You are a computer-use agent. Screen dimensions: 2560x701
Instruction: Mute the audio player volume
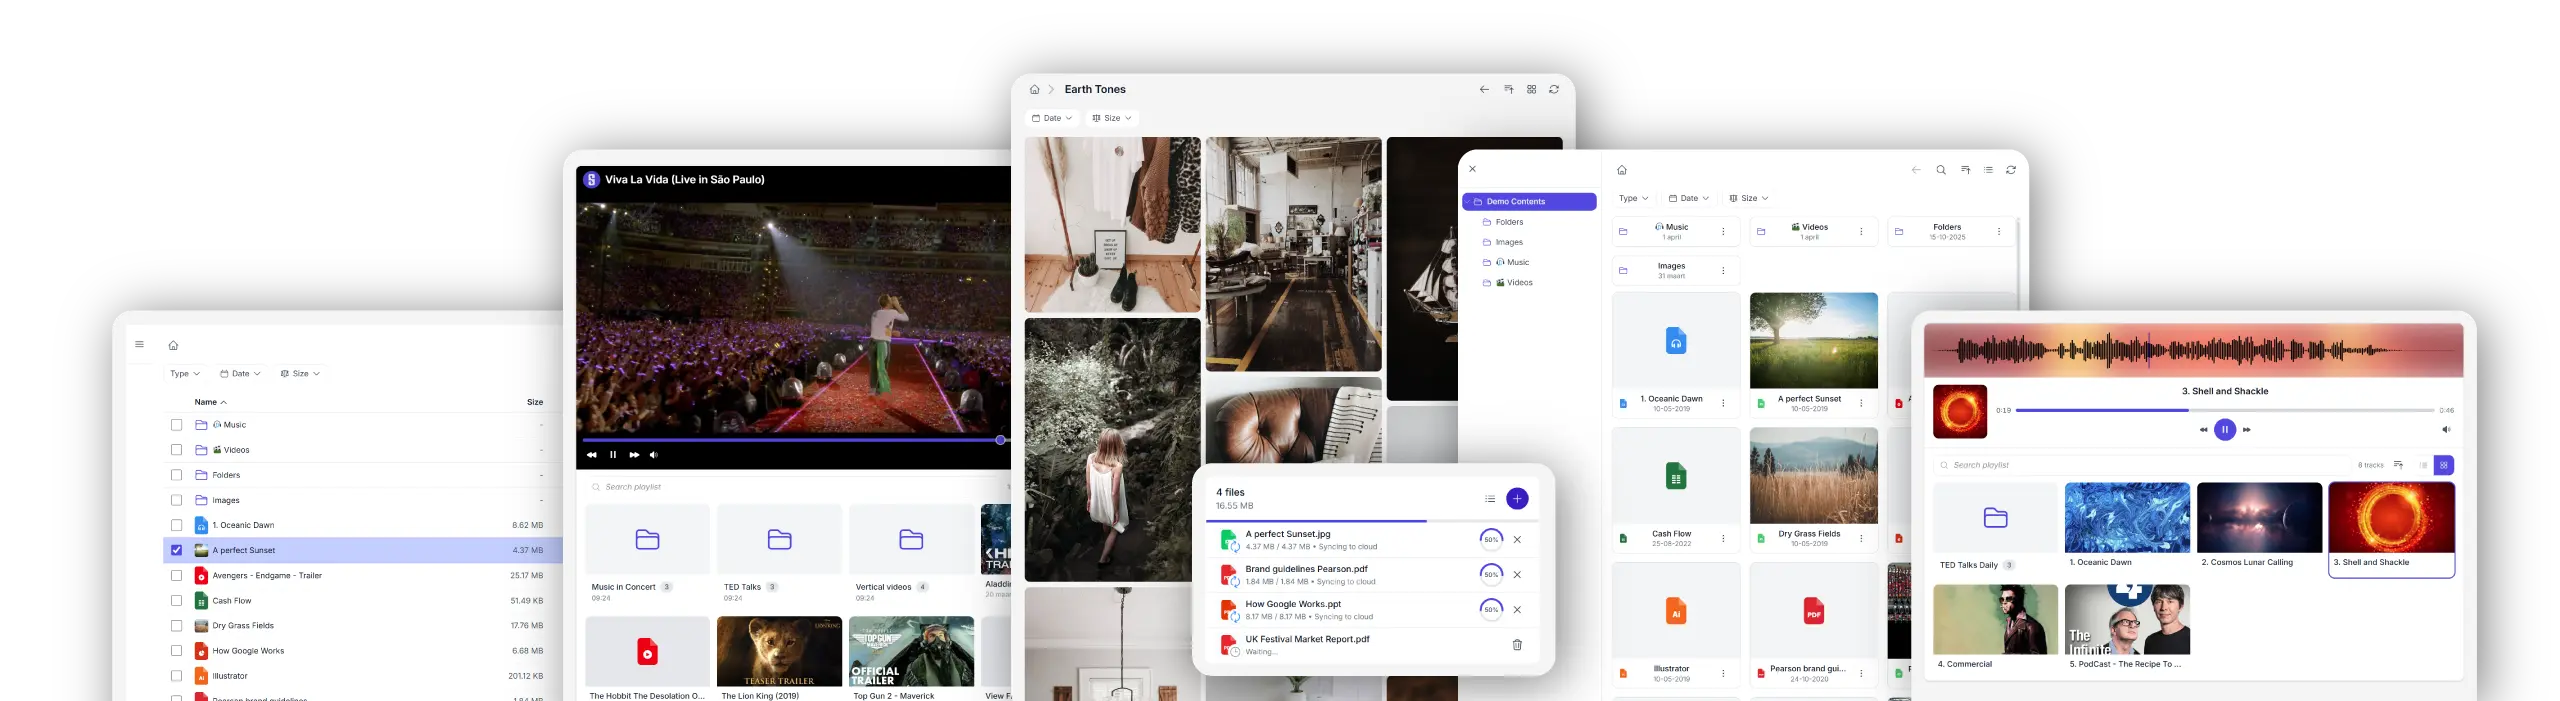coord(2446,429)
